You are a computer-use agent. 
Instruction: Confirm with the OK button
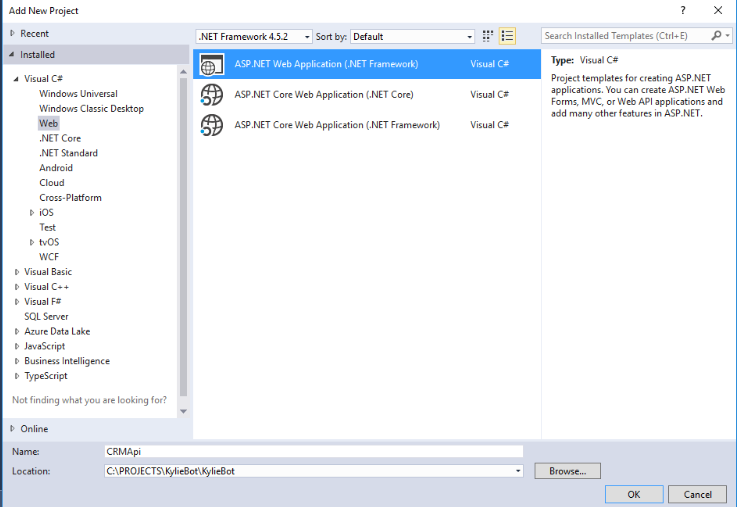point(634,494)
